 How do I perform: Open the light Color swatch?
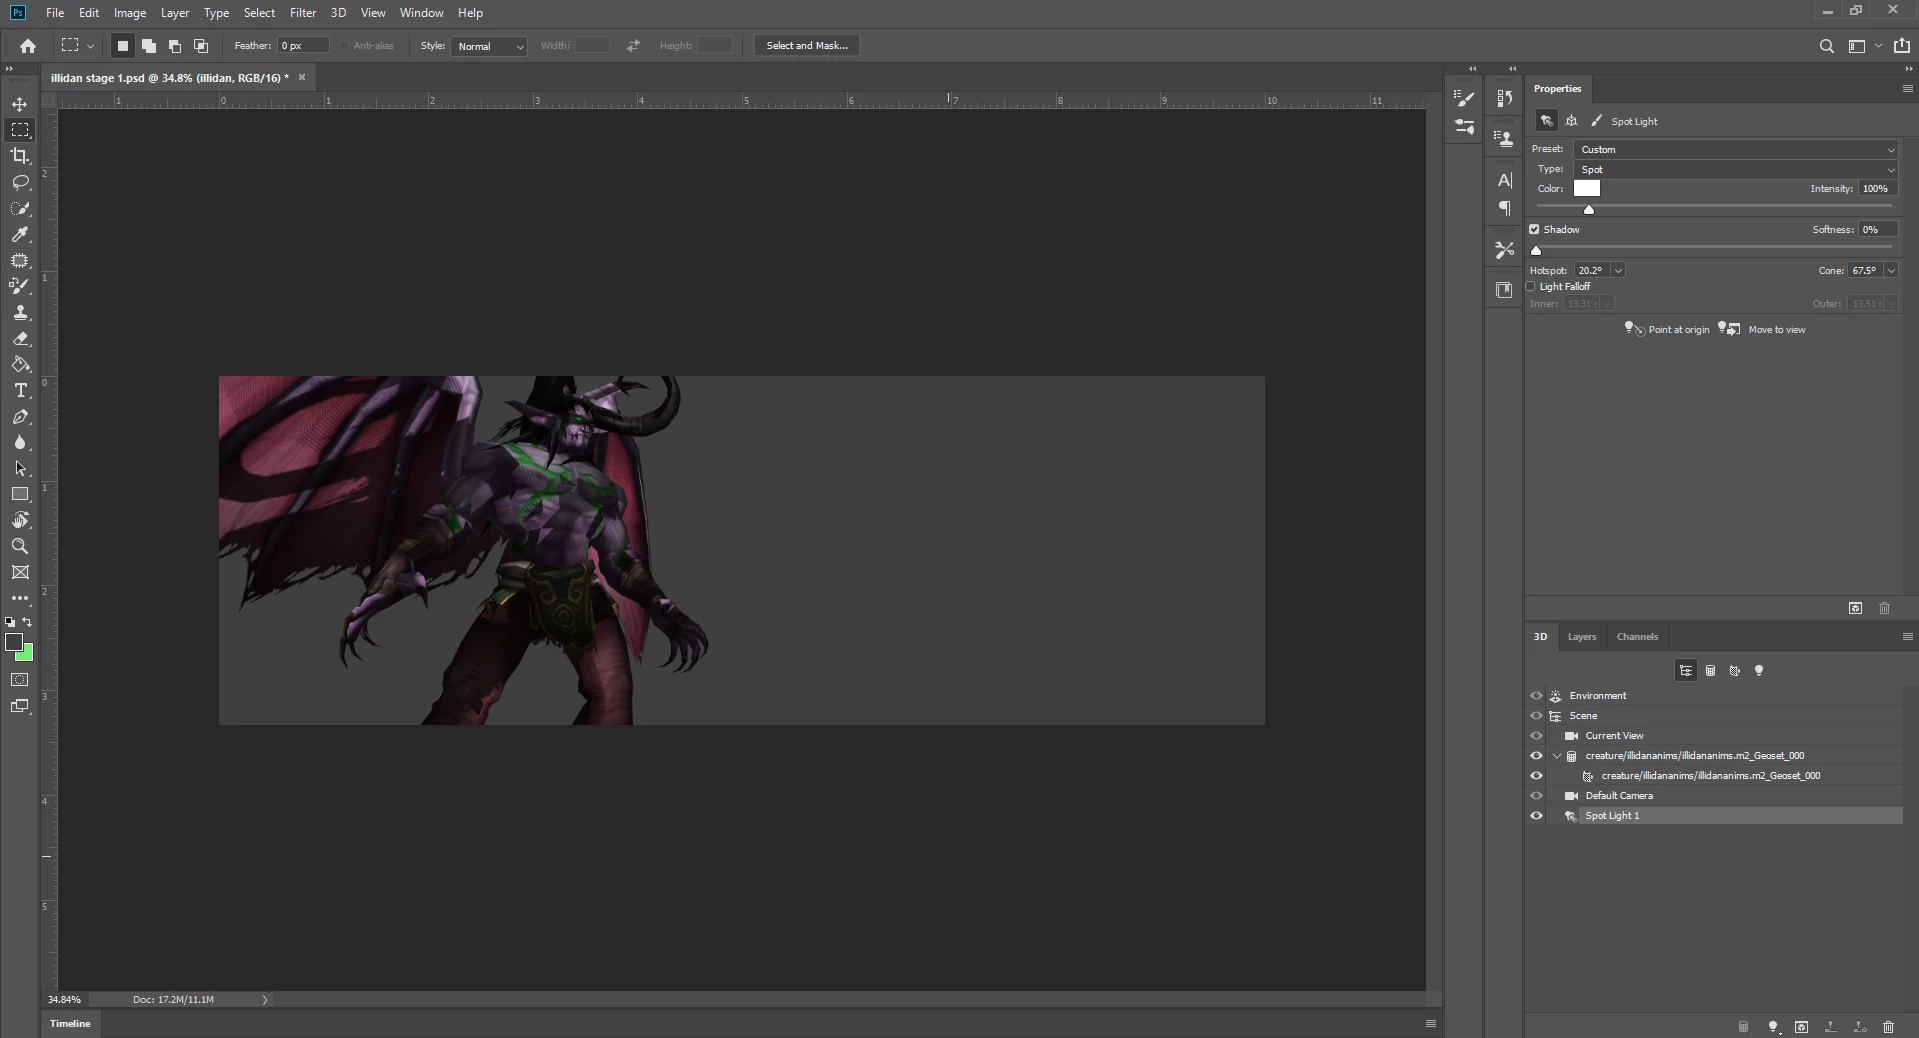click(1587, 189)
